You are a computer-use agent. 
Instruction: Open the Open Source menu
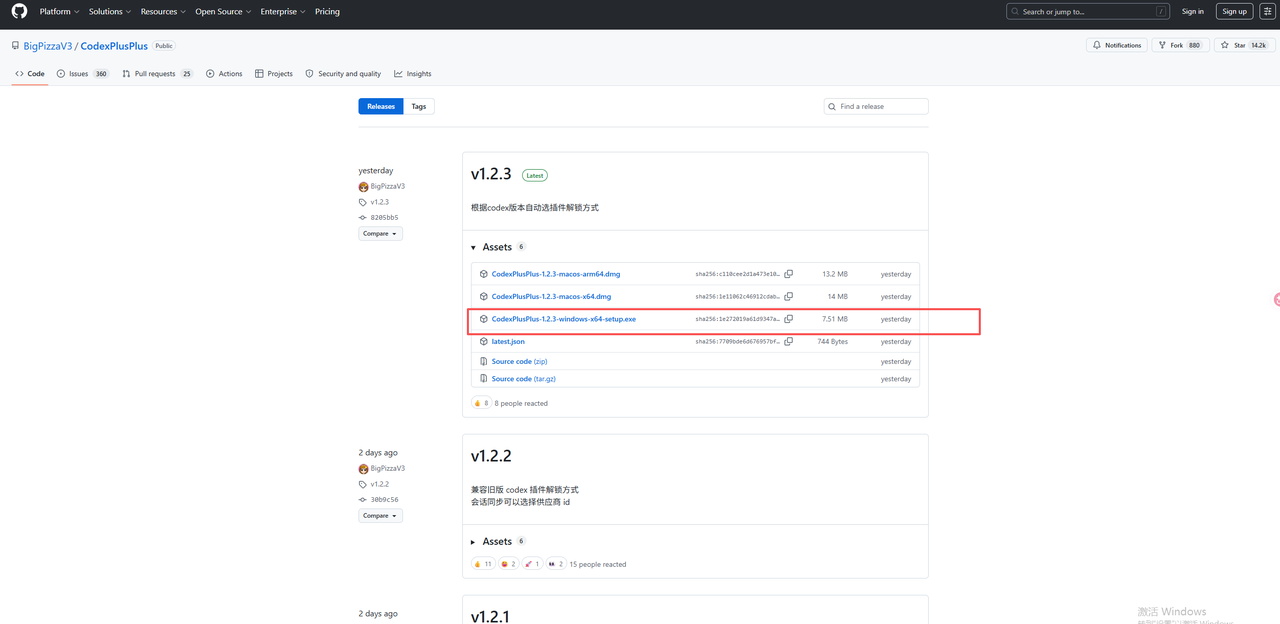pyautogui.click(x=223, y=12)
